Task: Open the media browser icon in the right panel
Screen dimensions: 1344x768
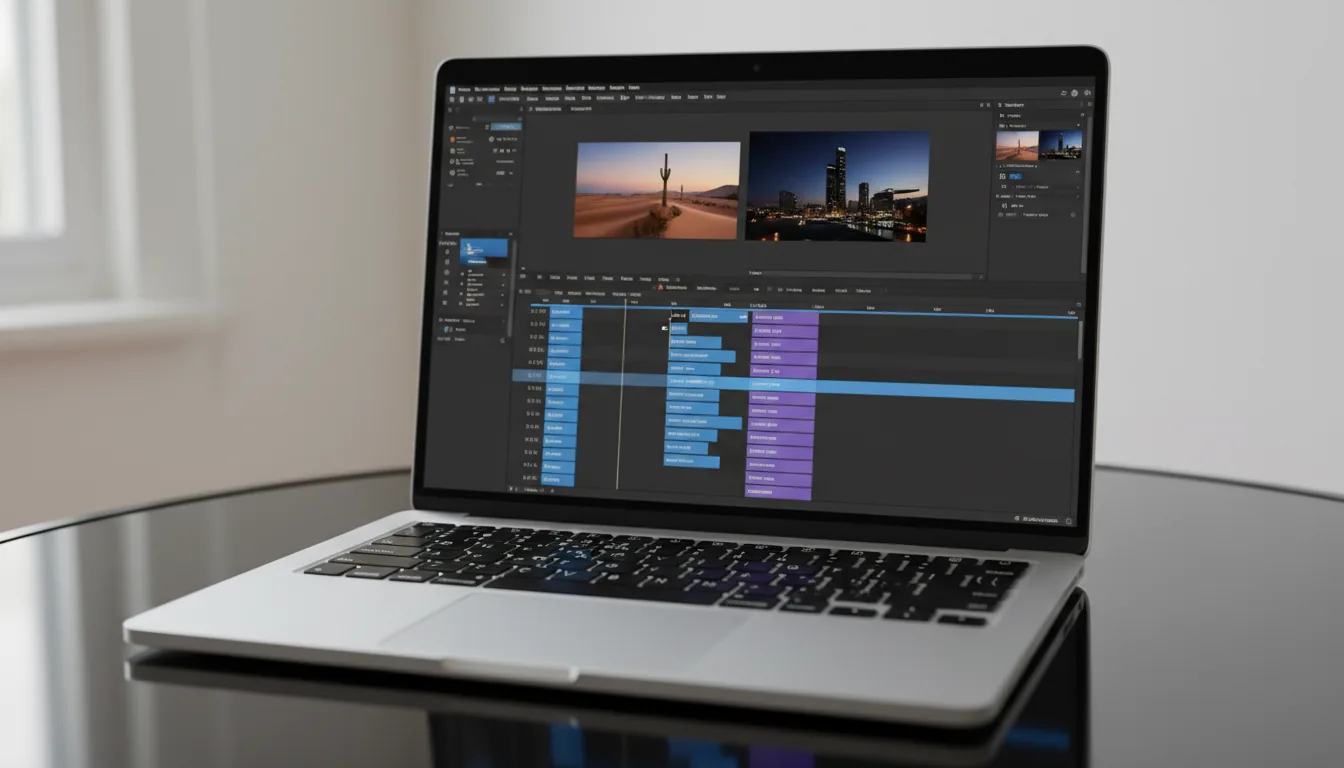Action: point(1002,115)
